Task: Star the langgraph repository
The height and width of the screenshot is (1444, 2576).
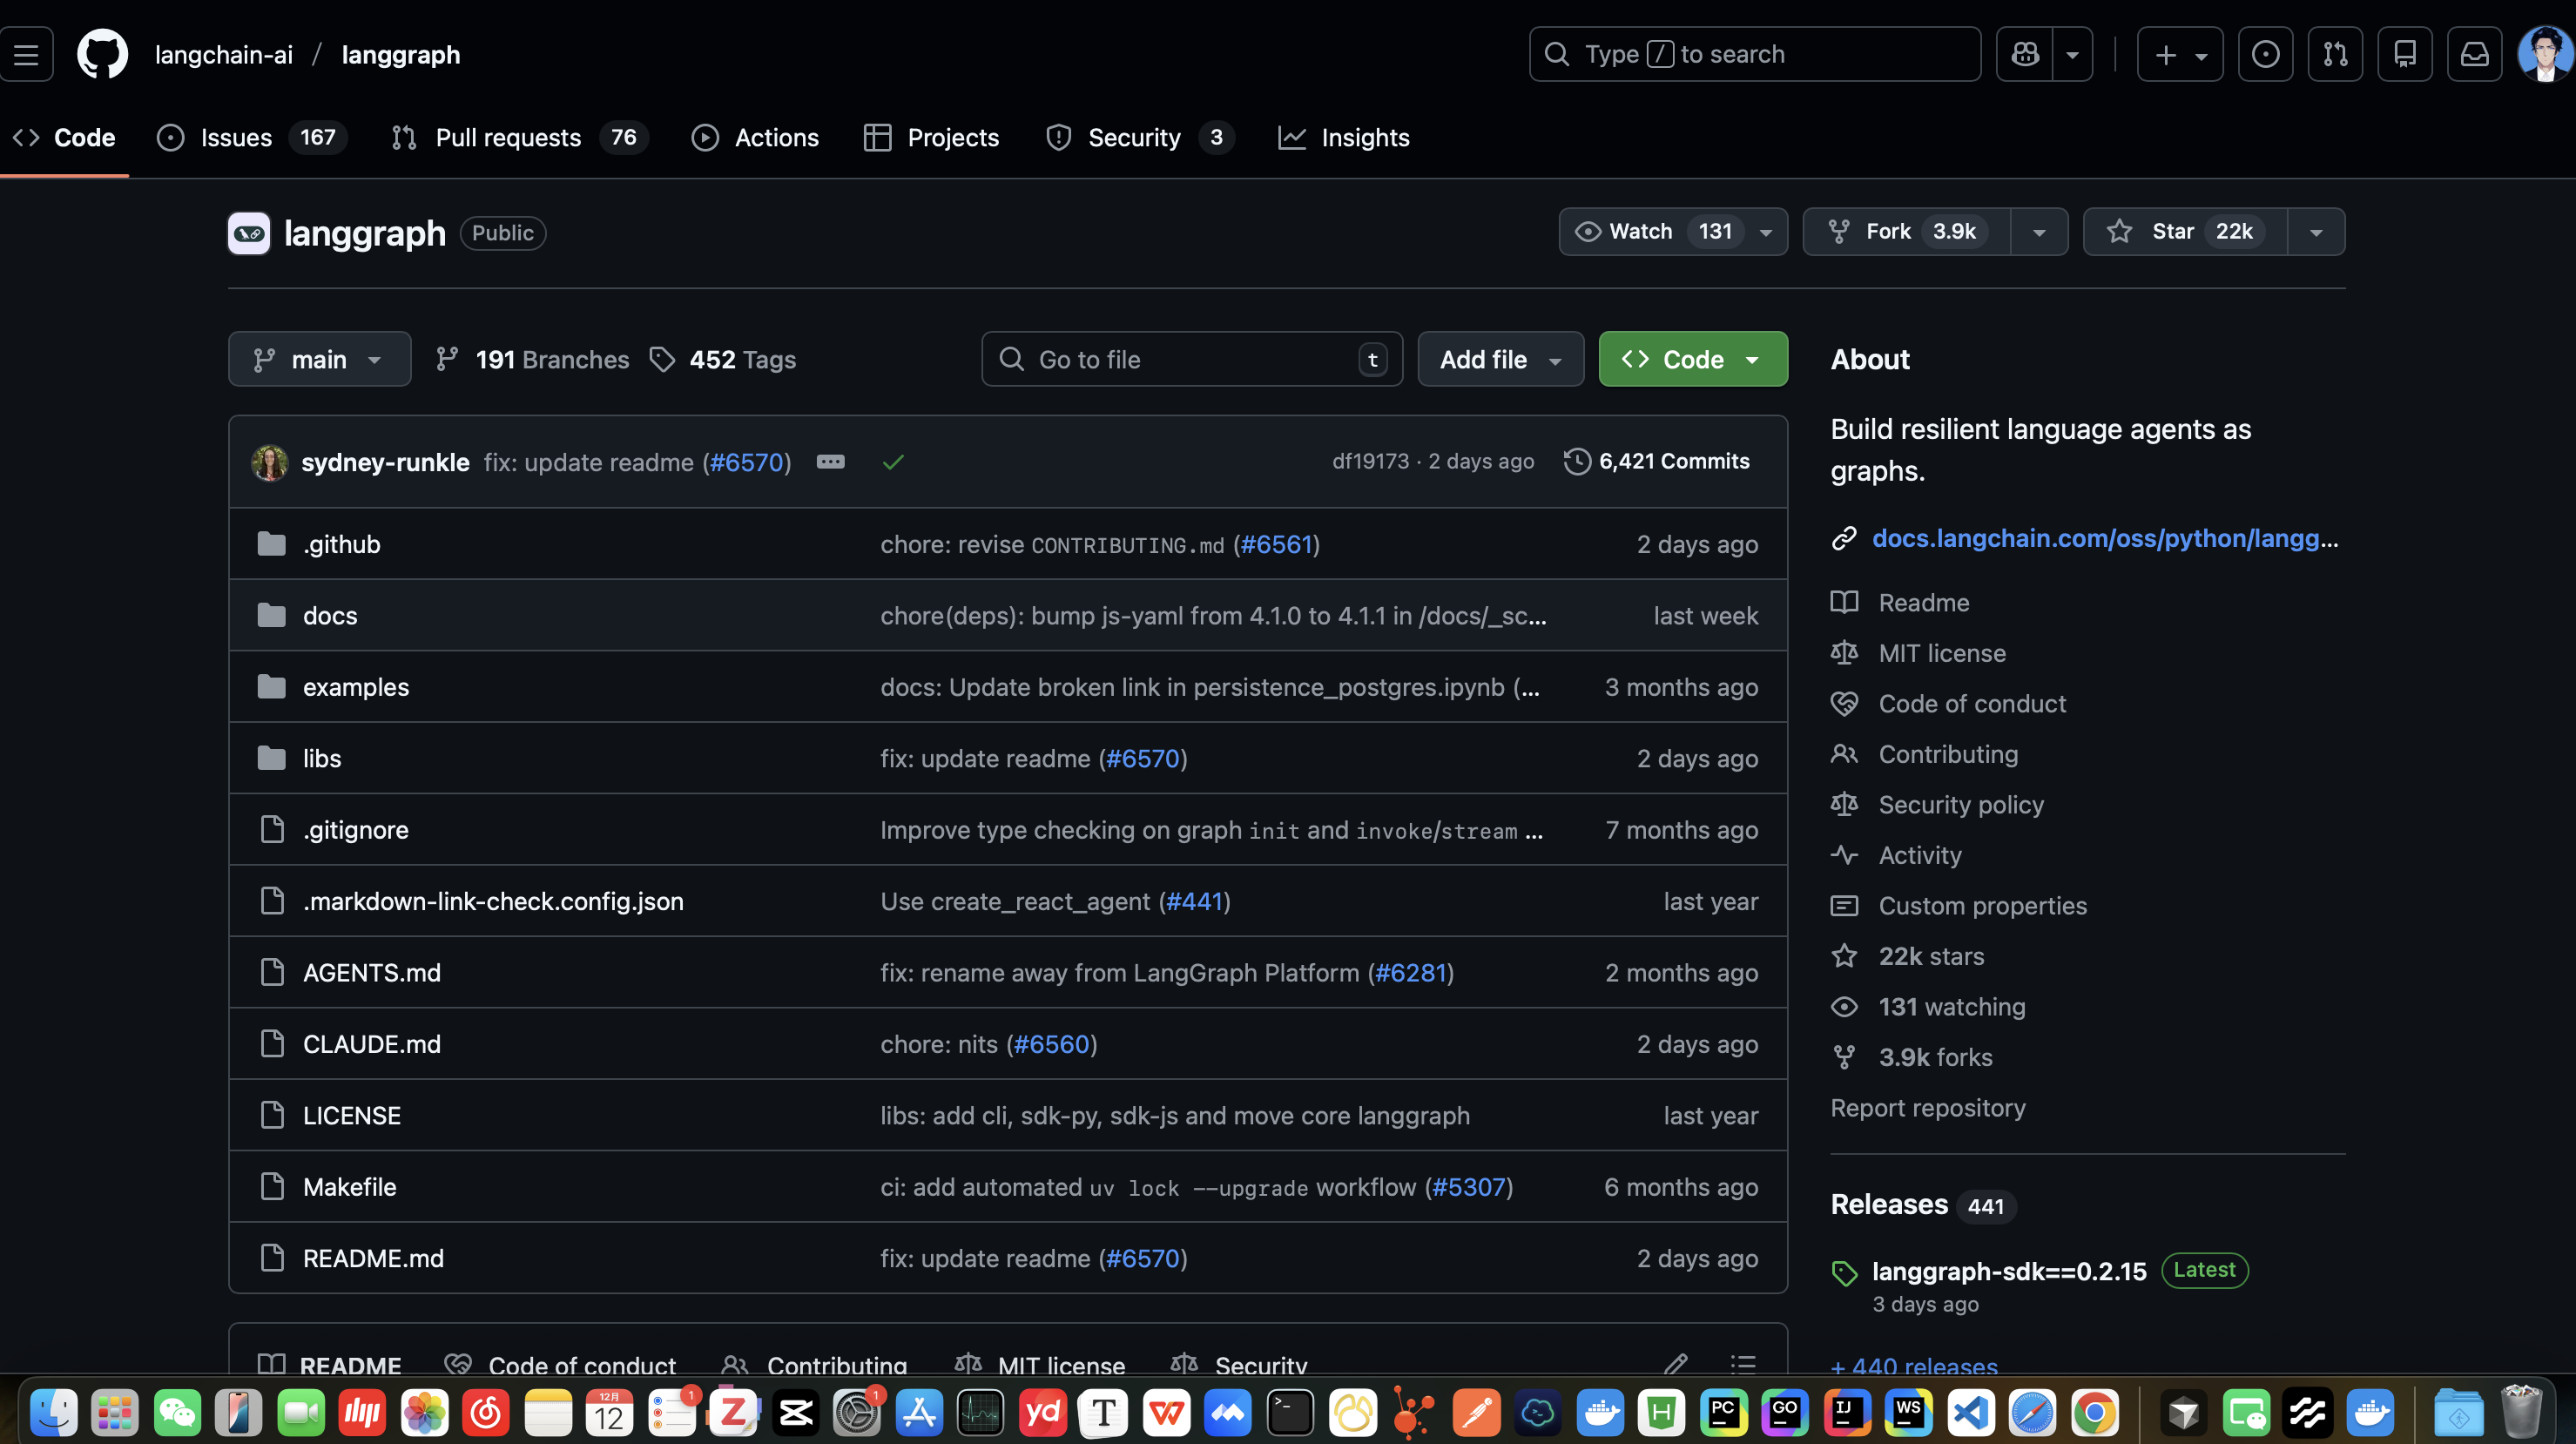Action: pyautogui.click(x=2185, y=231)
